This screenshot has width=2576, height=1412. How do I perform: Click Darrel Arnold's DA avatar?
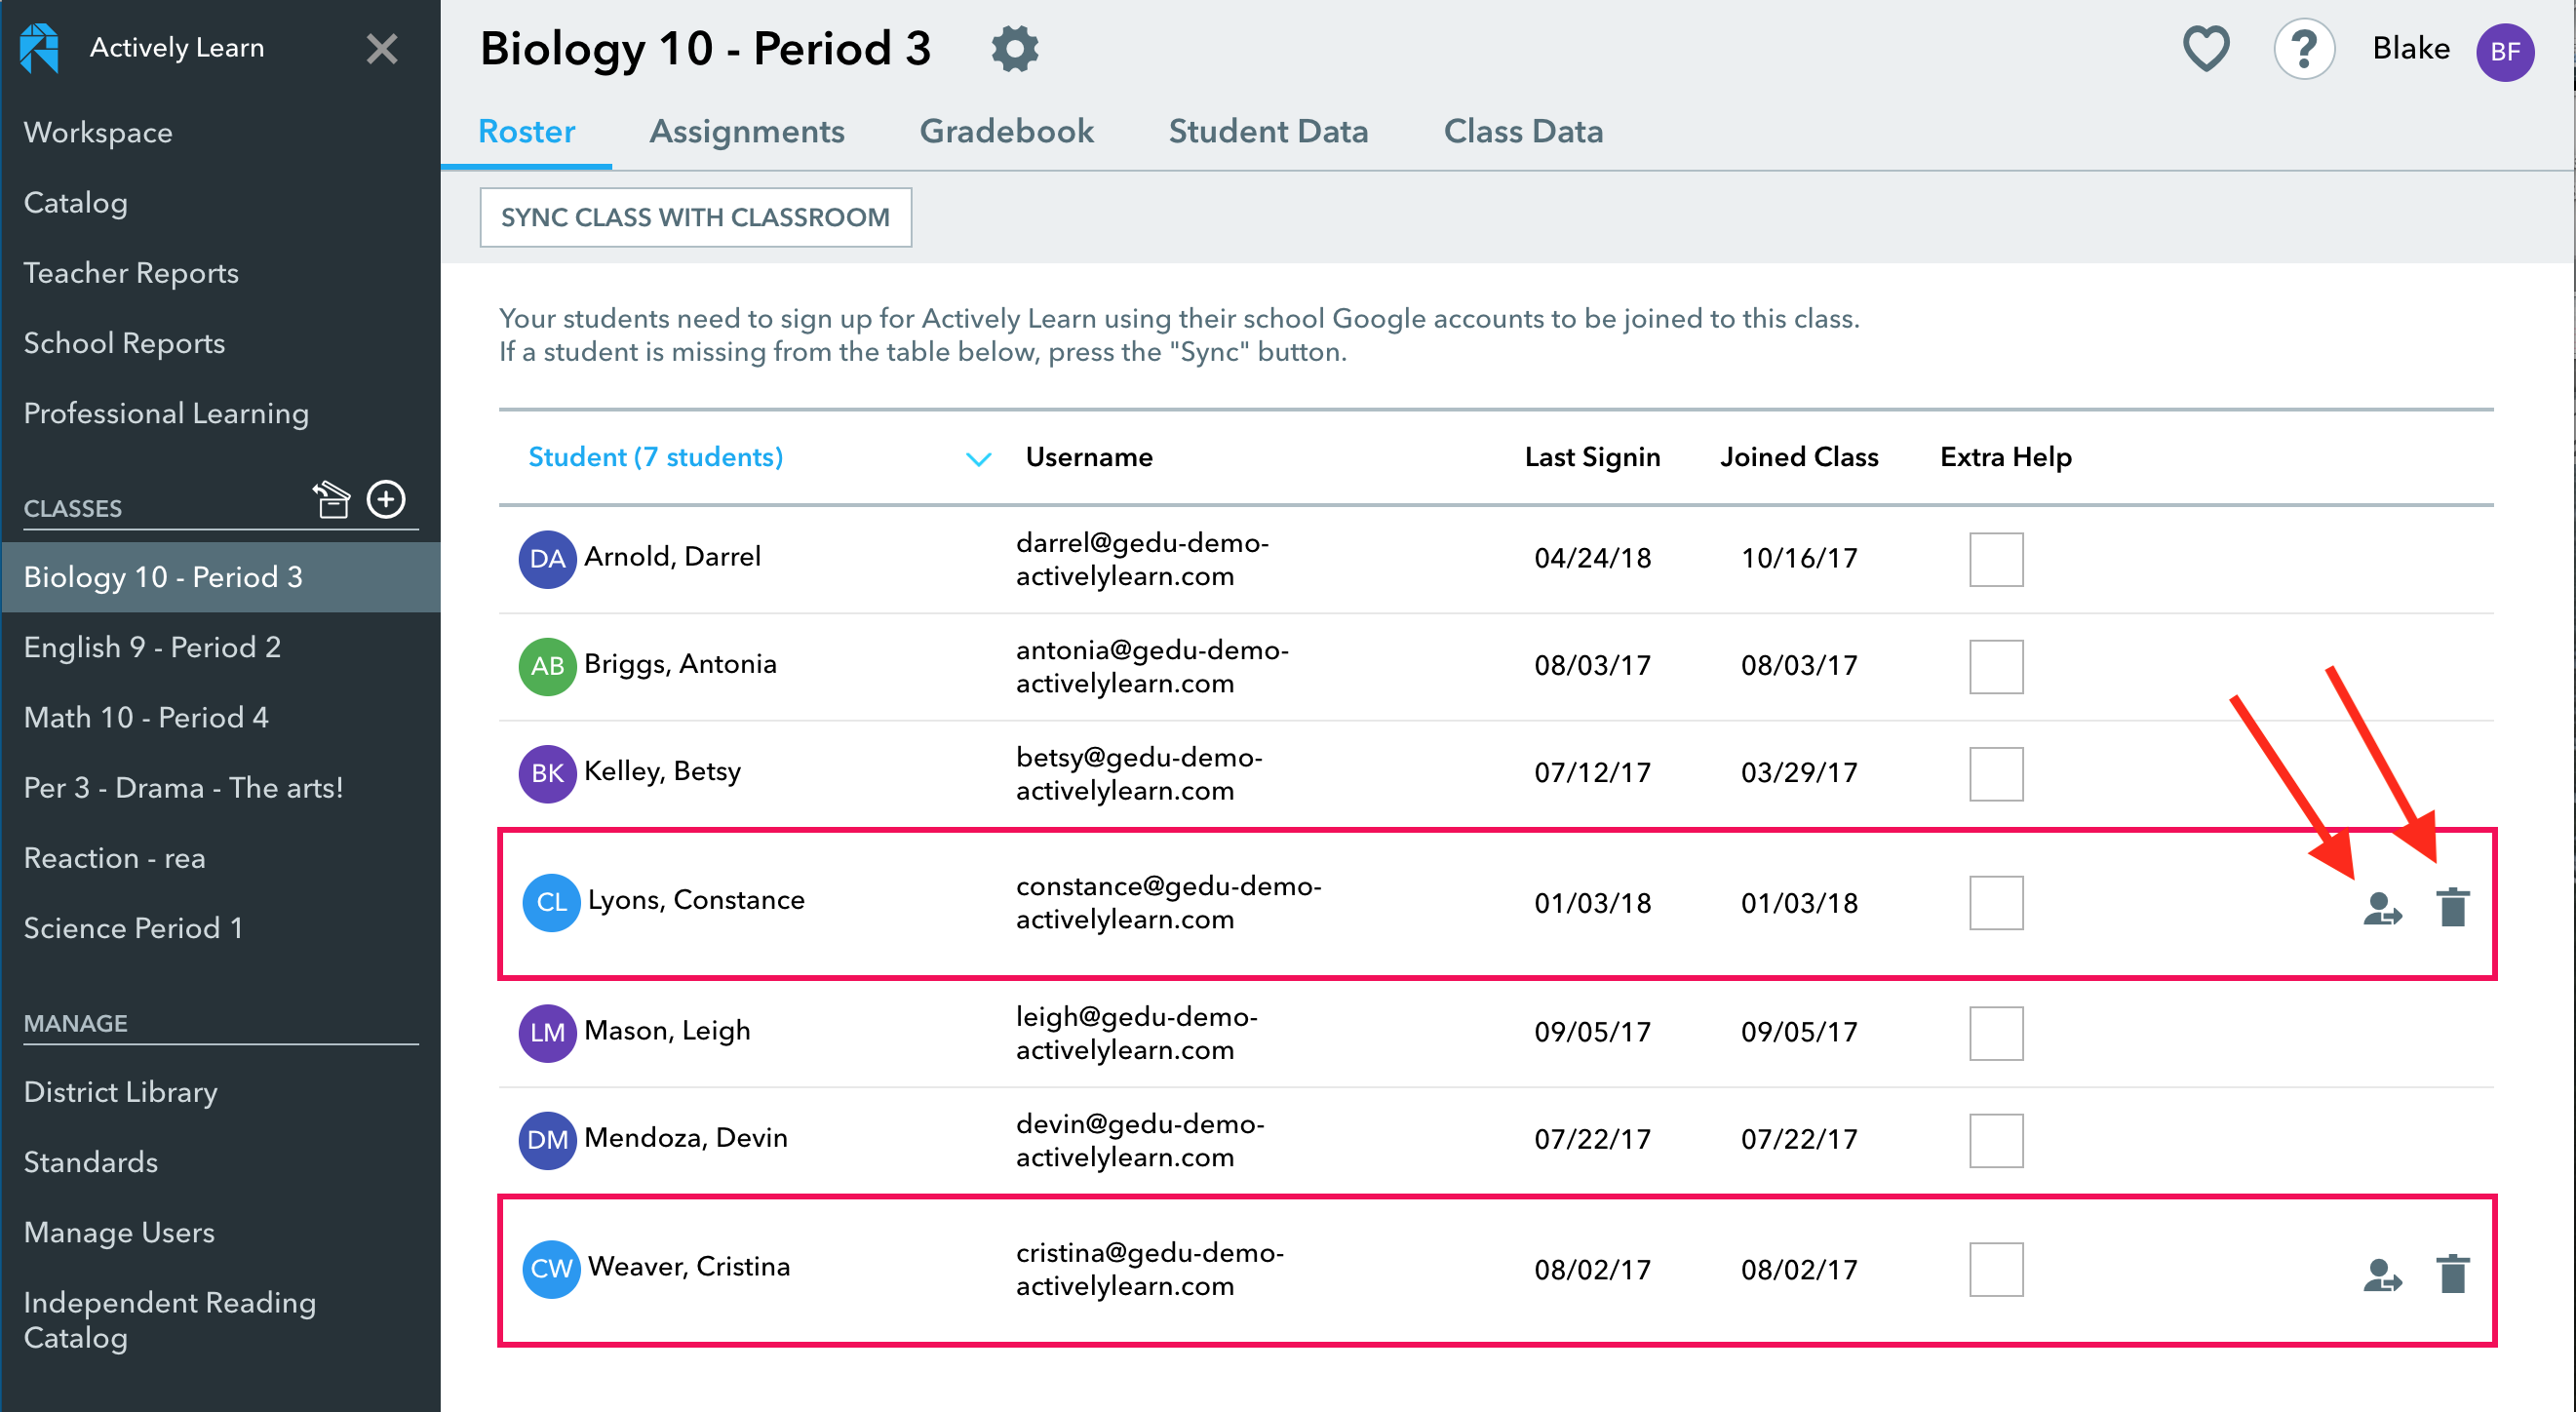click(547, 559)
